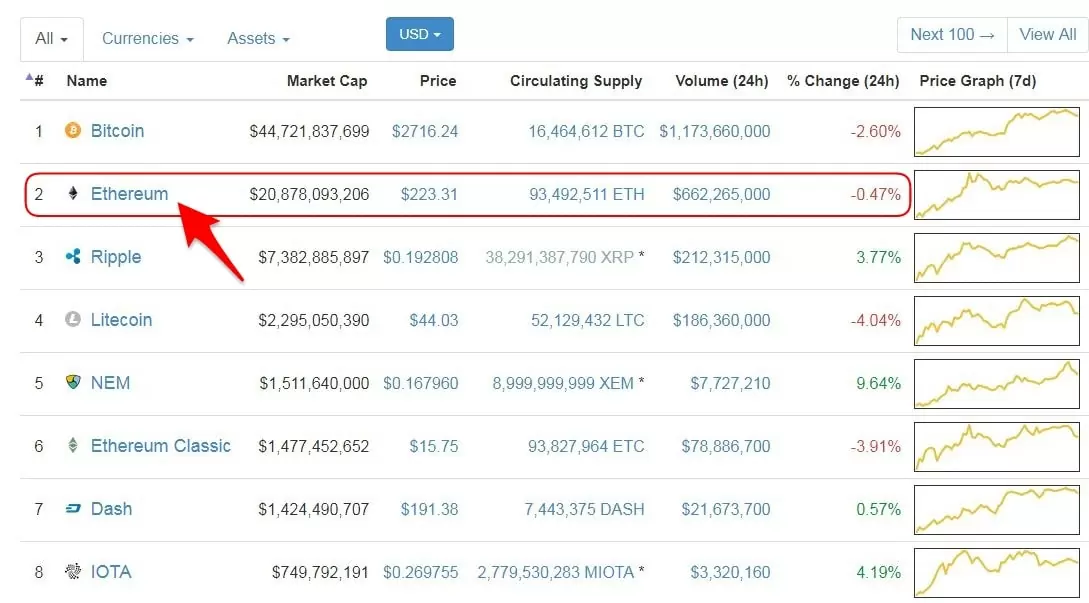Expand the Currencies dropdown menu
Image resolution: width=1089 pixels, height=603 pixels.
[x=147, y=39]
